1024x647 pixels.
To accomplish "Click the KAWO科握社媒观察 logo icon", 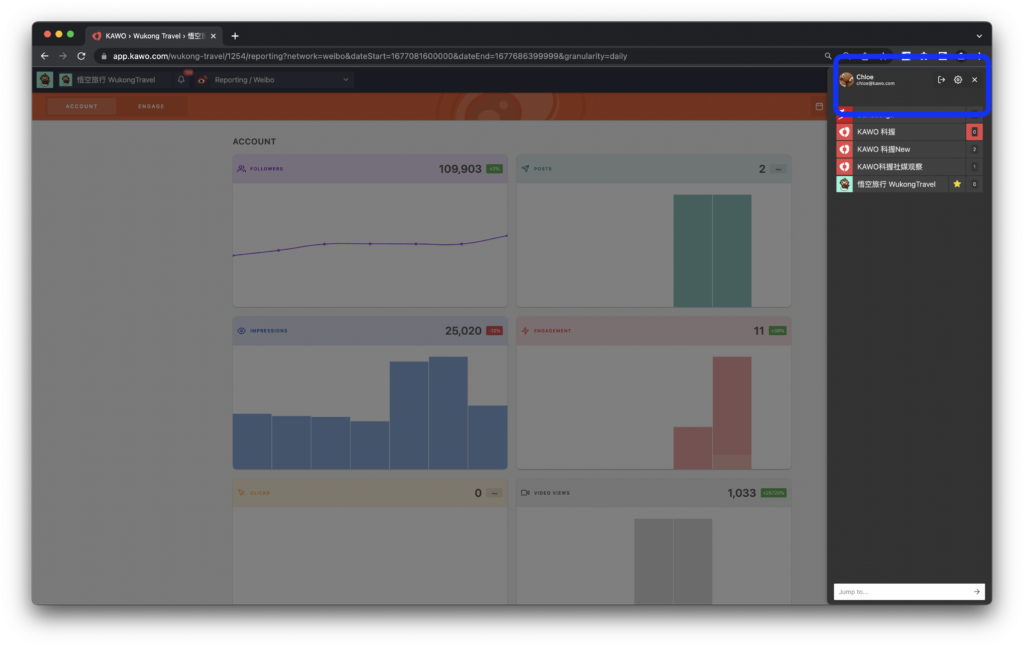I will 844,166.
